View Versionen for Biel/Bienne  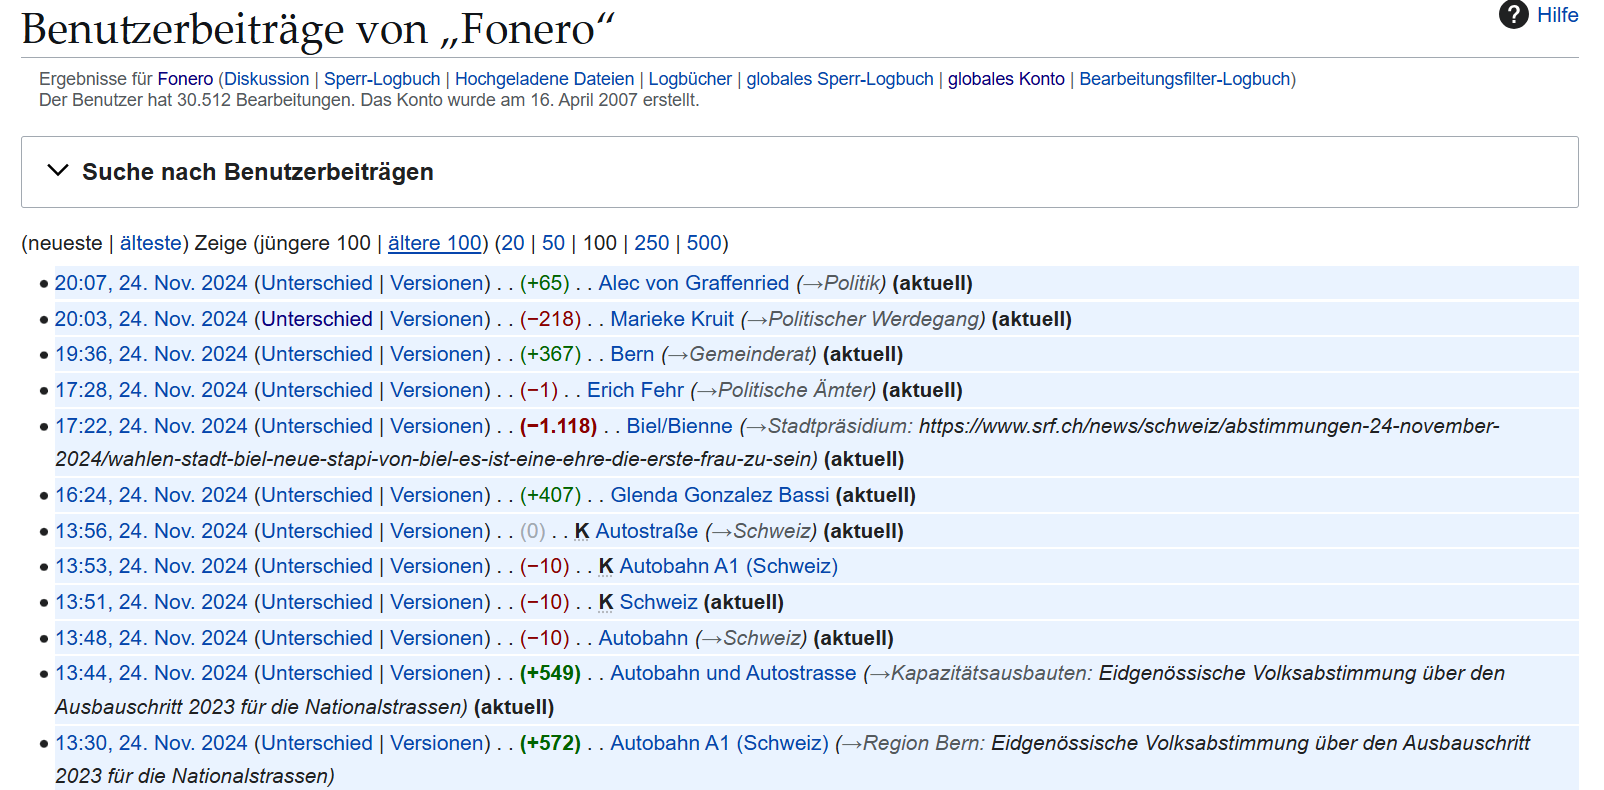point(437,426)
